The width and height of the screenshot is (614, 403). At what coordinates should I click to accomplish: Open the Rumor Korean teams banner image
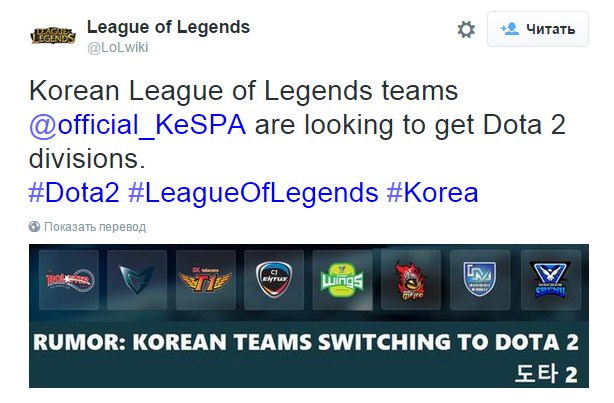tap(309, 316)
